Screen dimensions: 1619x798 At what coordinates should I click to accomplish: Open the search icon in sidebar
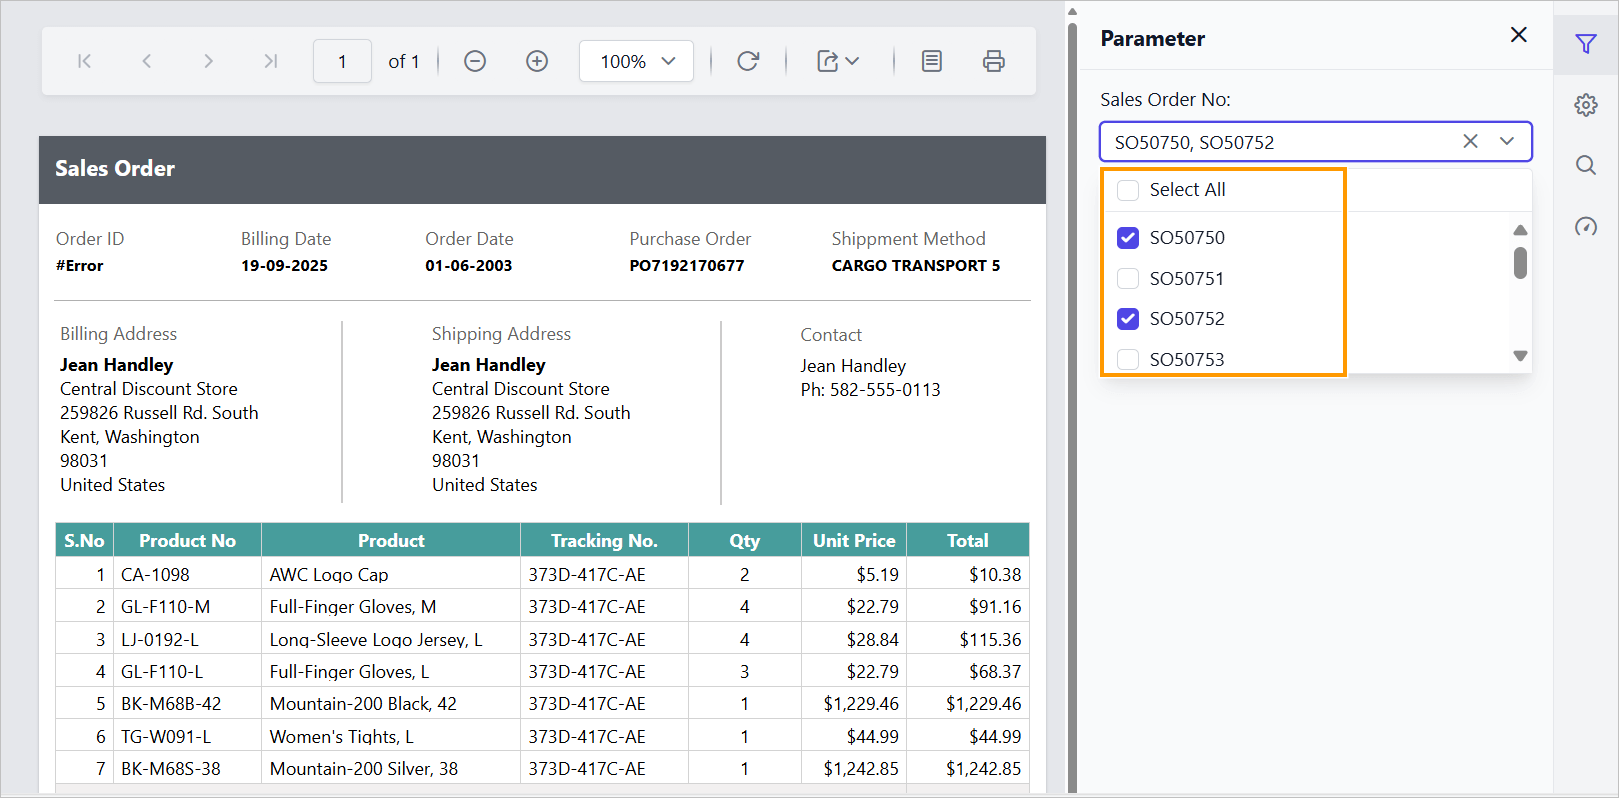[x=1585, y=165]
